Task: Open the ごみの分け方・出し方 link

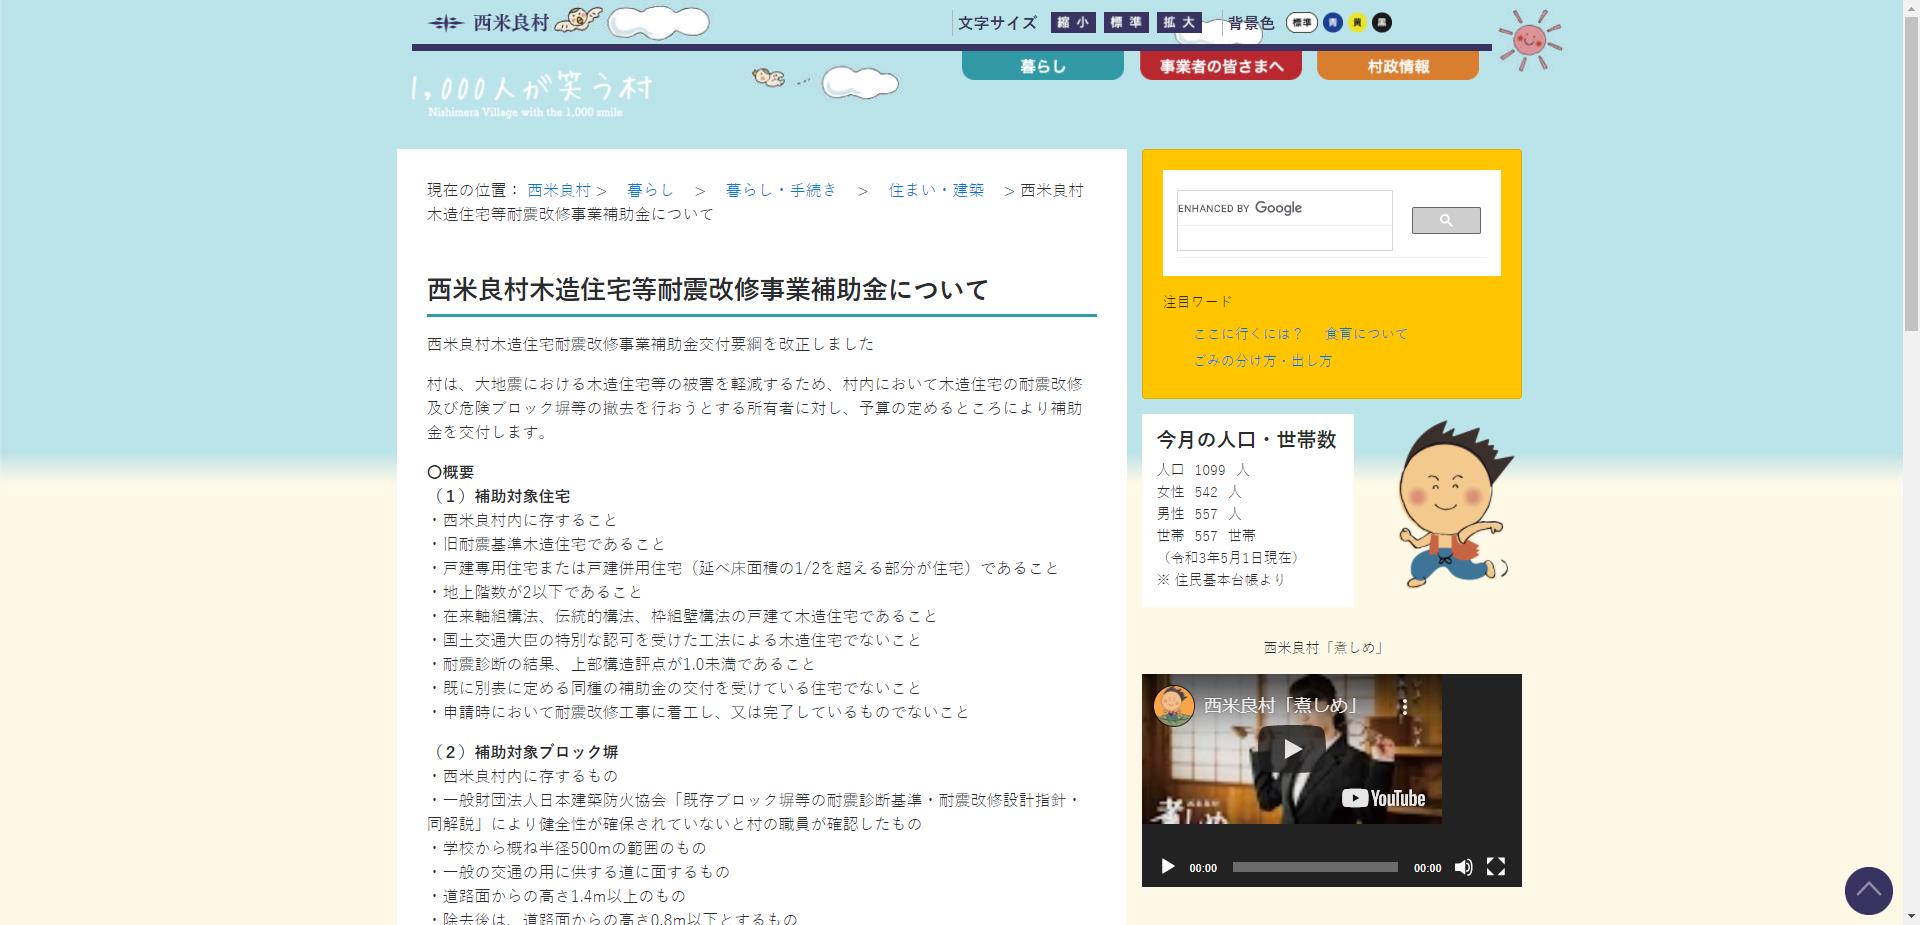Action: (x=1262, y=361)
